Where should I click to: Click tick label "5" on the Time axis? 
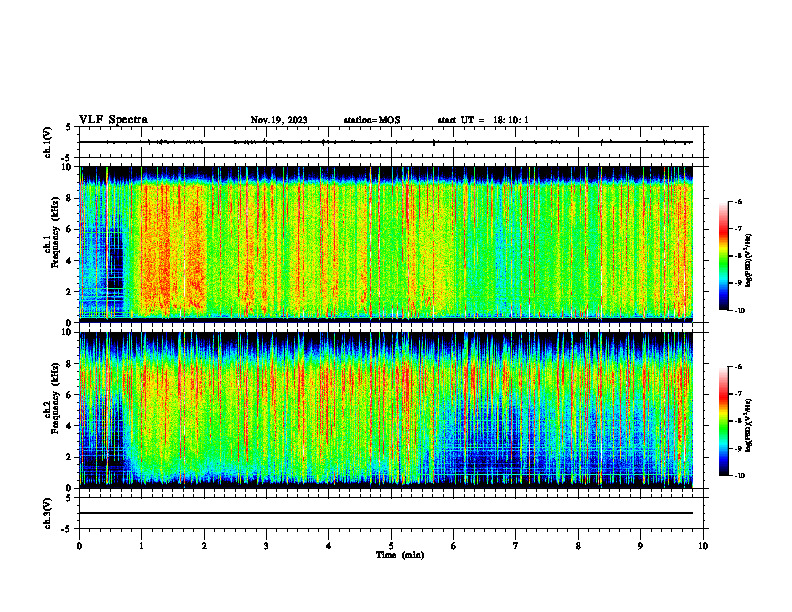[x=391, y=546]
